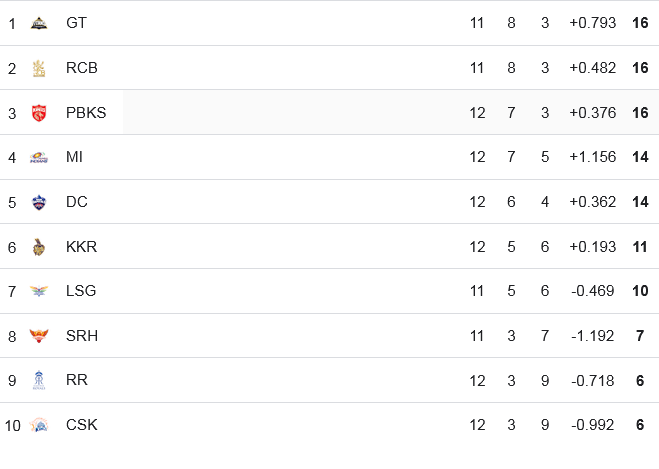This screenshot has width=659, height=469.
Task: Select the KKR team name
Action: pos(81,247)
